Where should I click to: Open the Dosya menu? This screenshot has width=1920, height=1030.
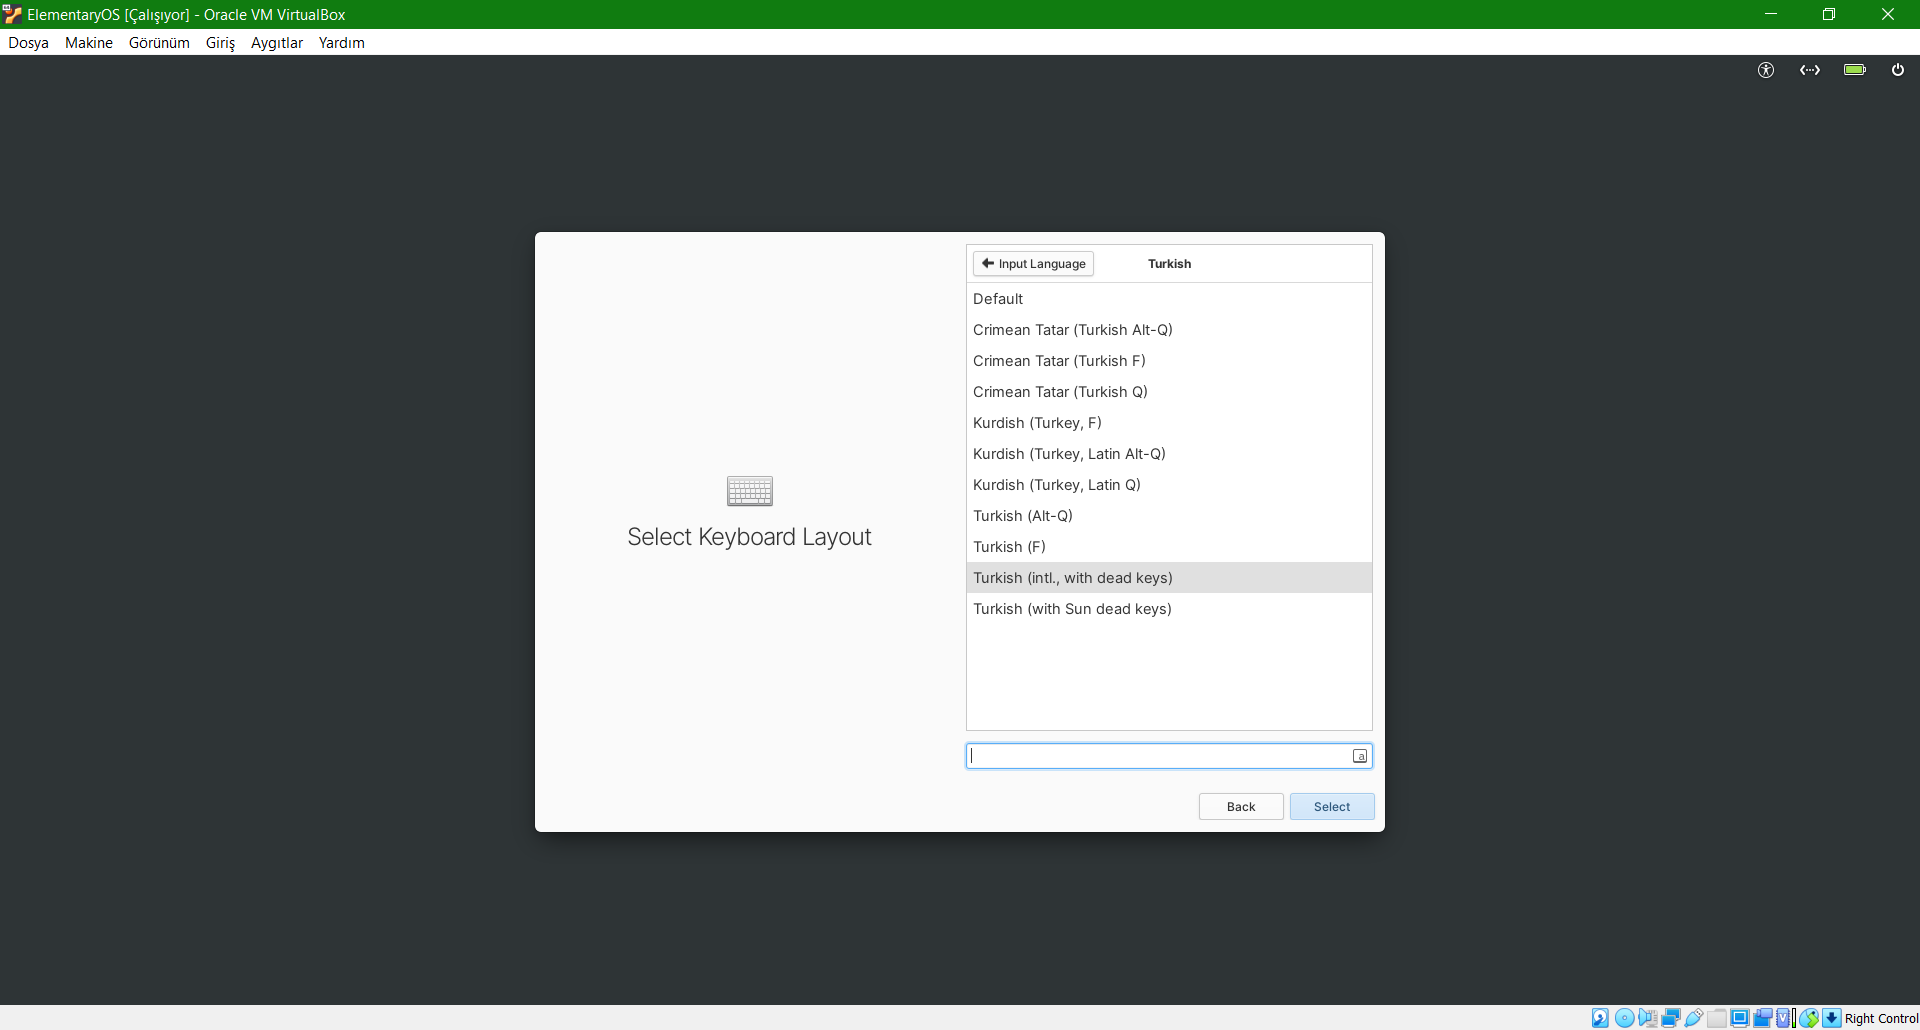pos(28,43)
